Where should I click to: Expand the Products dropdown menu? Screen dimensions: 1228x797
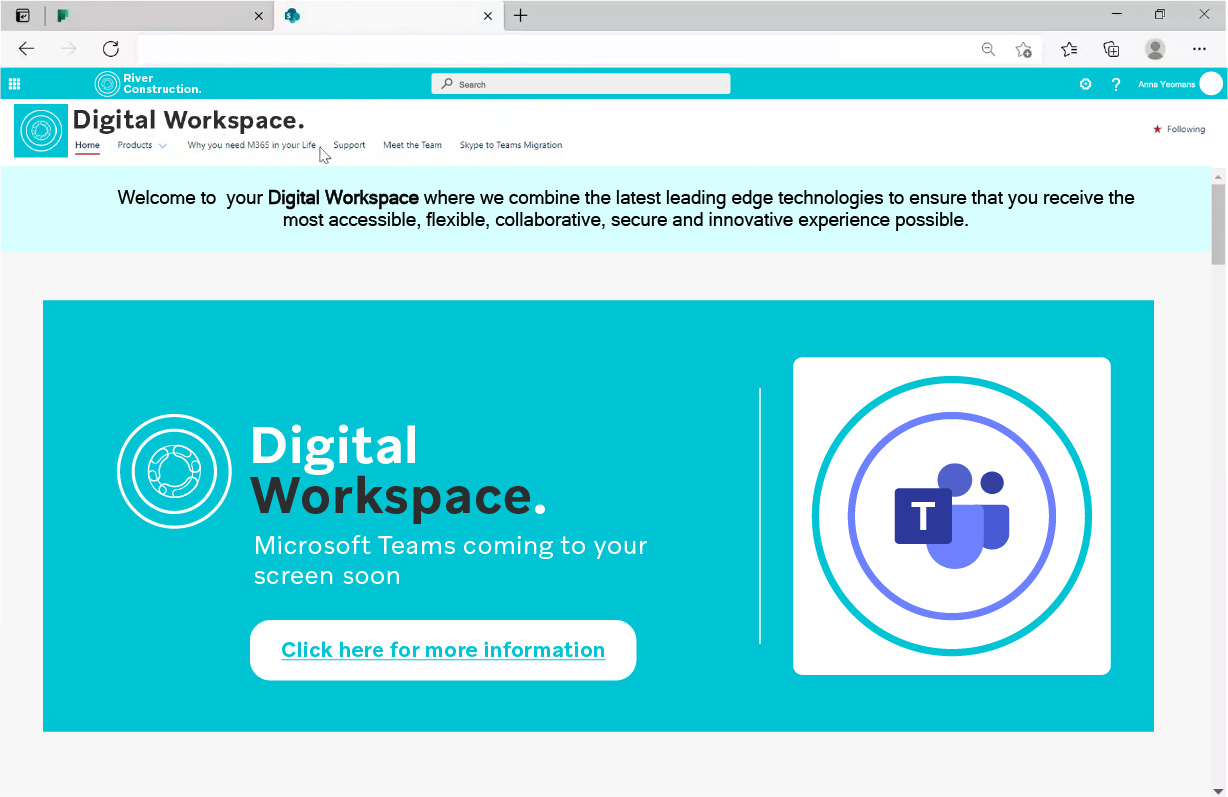point(141,145)
